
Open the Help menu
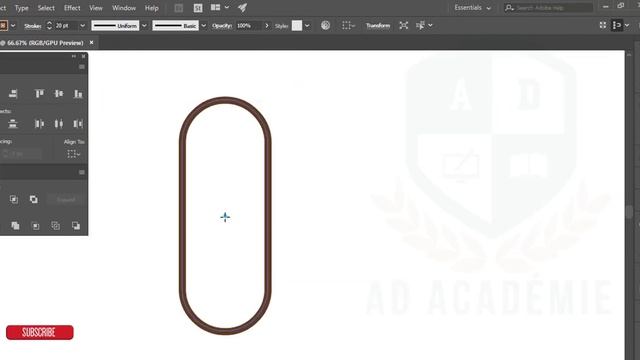pyautogui.click(x=151, y=8)
